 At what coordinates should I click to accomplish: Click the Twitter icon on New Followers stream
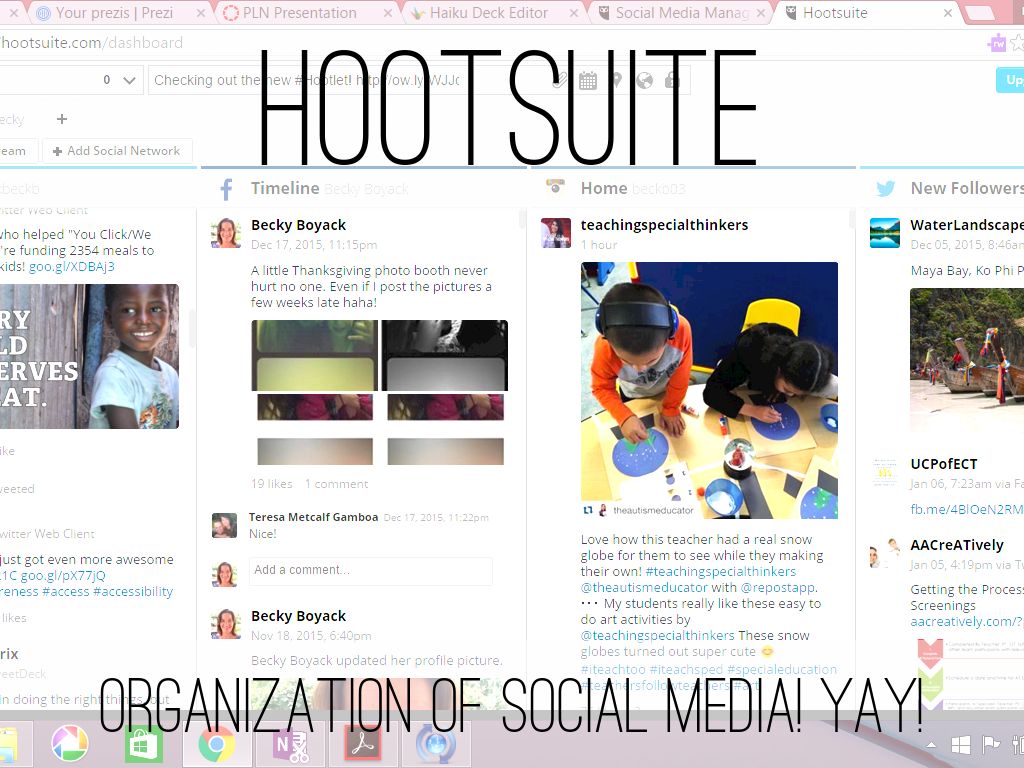pos(885,189)
